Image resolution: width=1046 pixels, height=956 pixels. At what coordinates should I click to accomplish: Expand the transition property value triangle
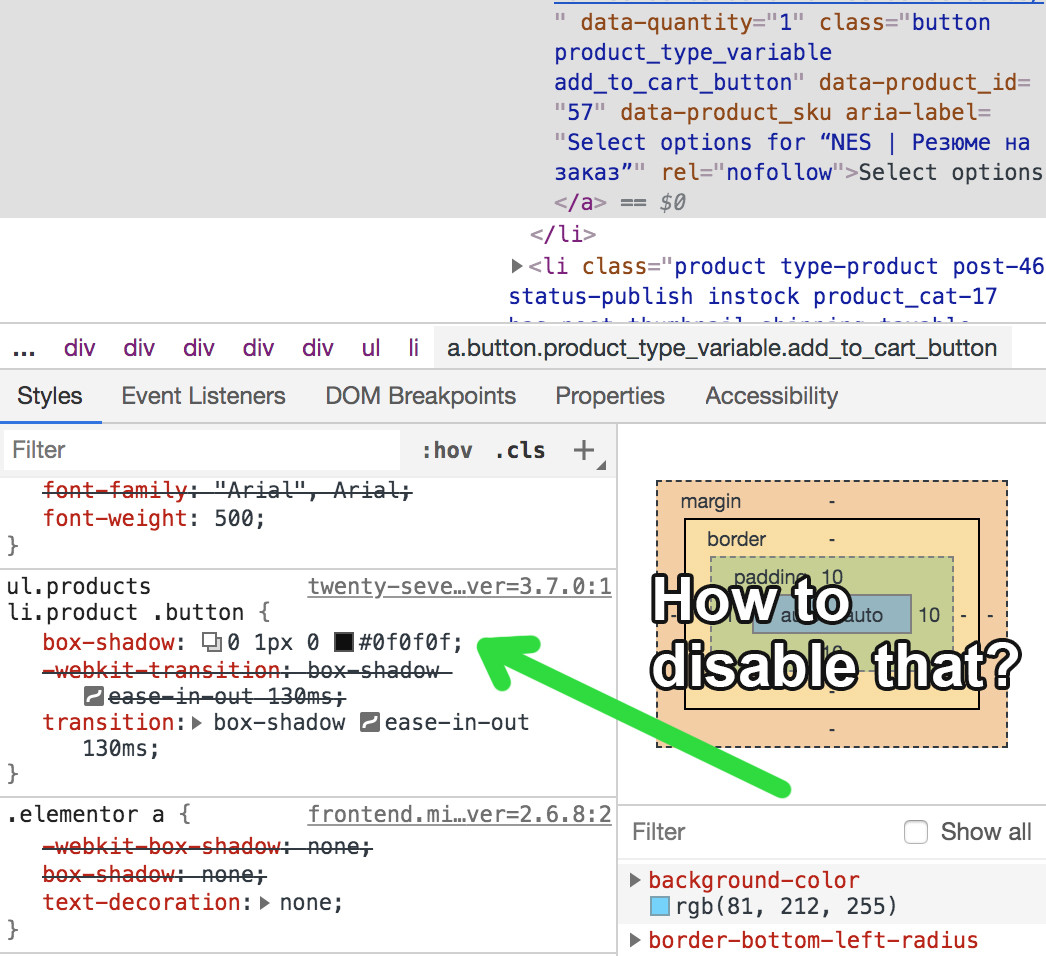point(196,723)
